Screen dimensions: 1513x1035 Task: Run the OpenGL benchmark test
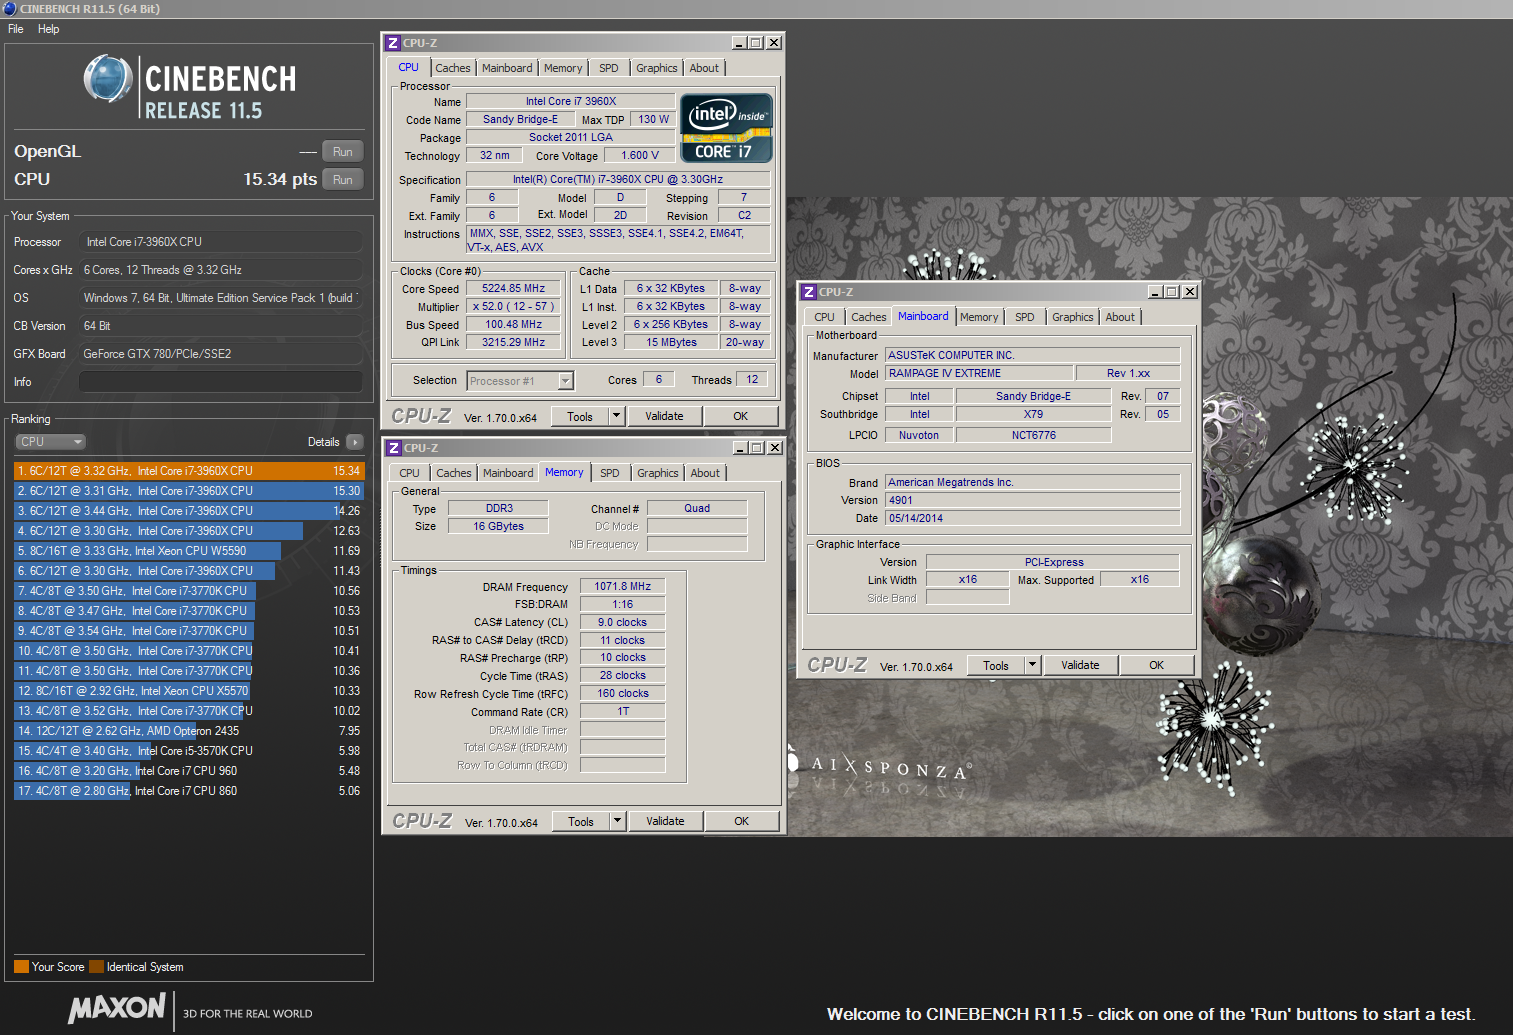tap(343, 152)
